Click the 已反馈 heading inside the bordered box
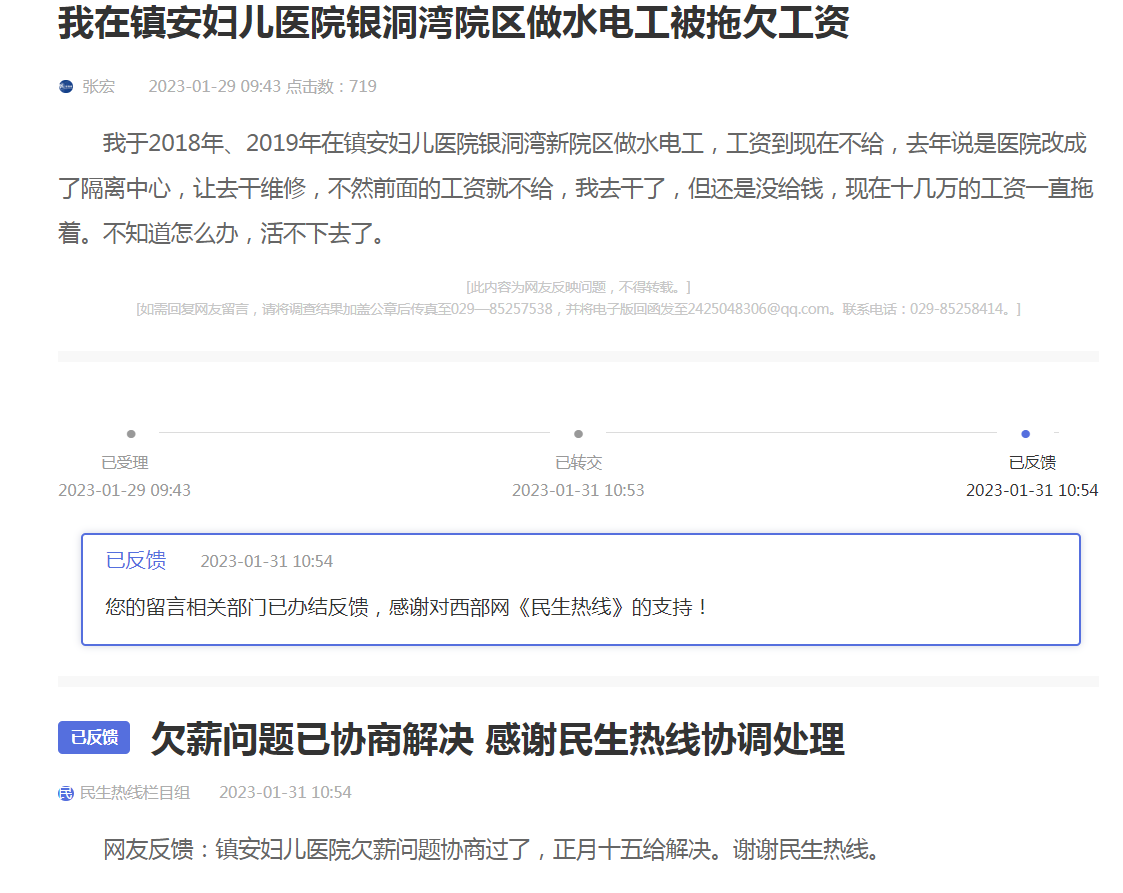 pos(136,561)
